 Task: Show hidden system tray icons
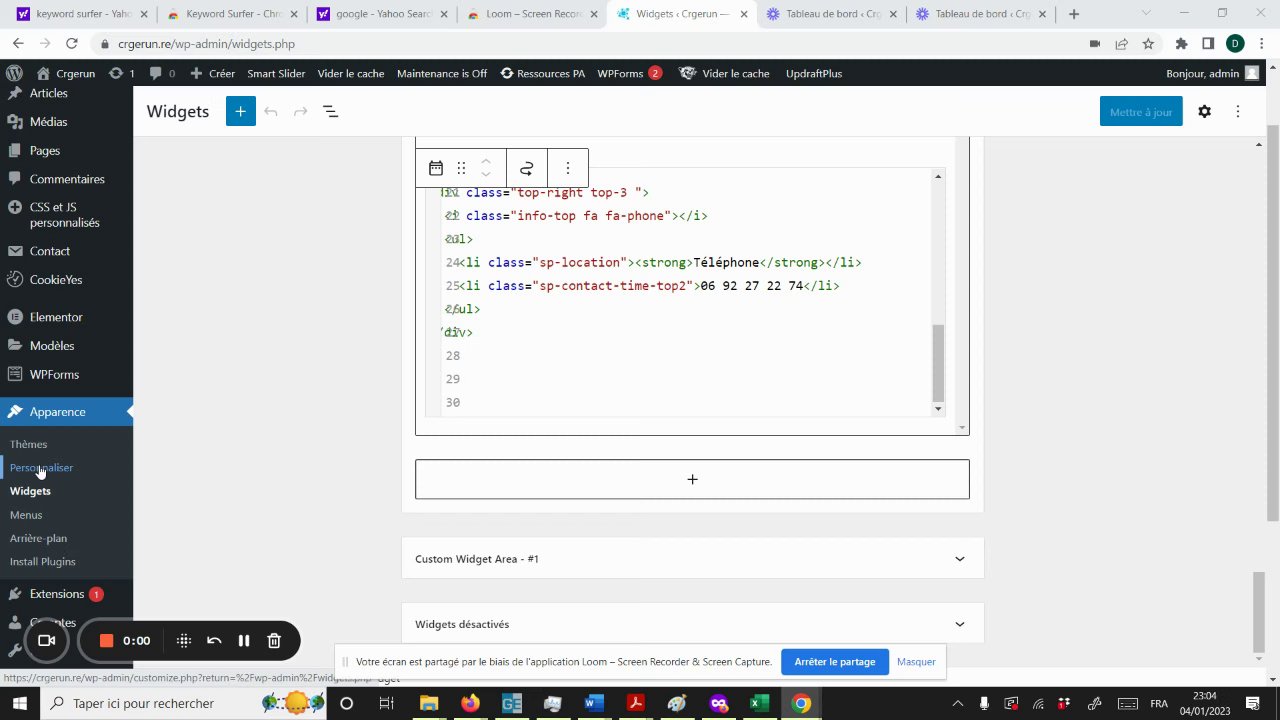(x=958, y=704)
